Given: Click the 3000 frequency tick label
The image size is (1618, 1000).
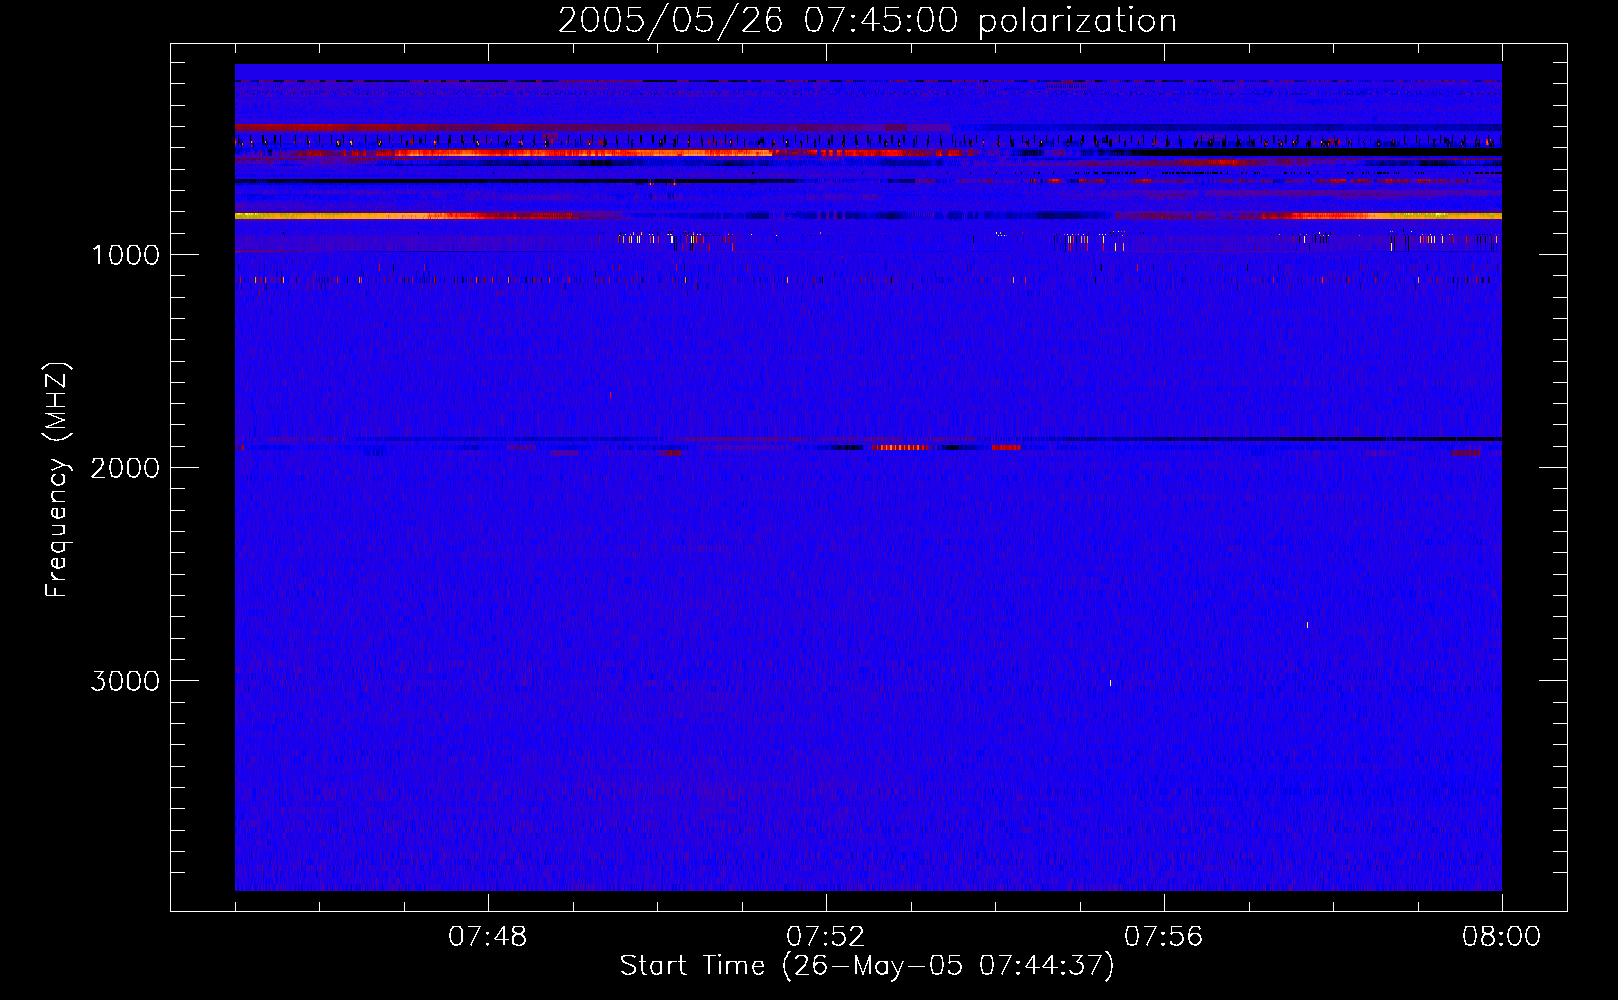Looking at the screenshot, I should pos(125,681).
